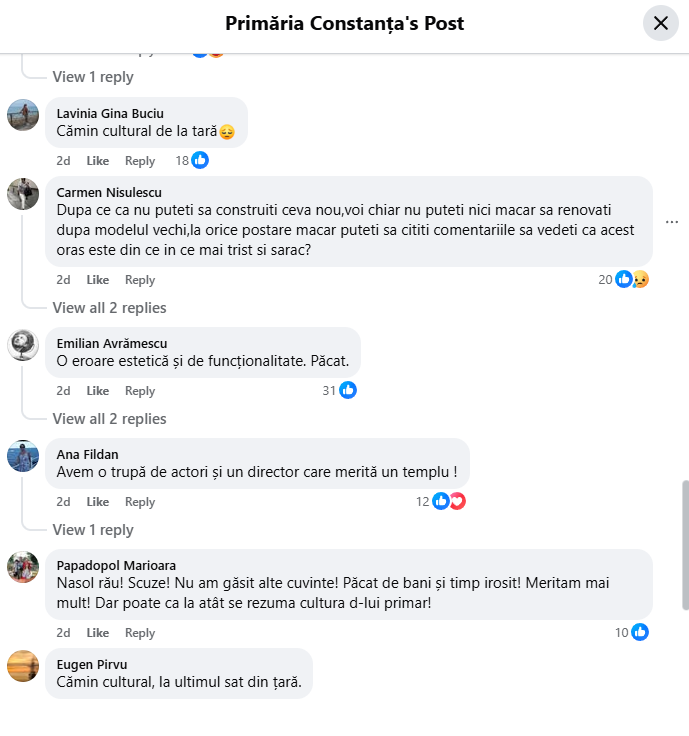The height and width of the screenshot is (736, 689).
Task: Expand the 1 reply under Ana Fildan's comment
Action: (x=93, y=530)
